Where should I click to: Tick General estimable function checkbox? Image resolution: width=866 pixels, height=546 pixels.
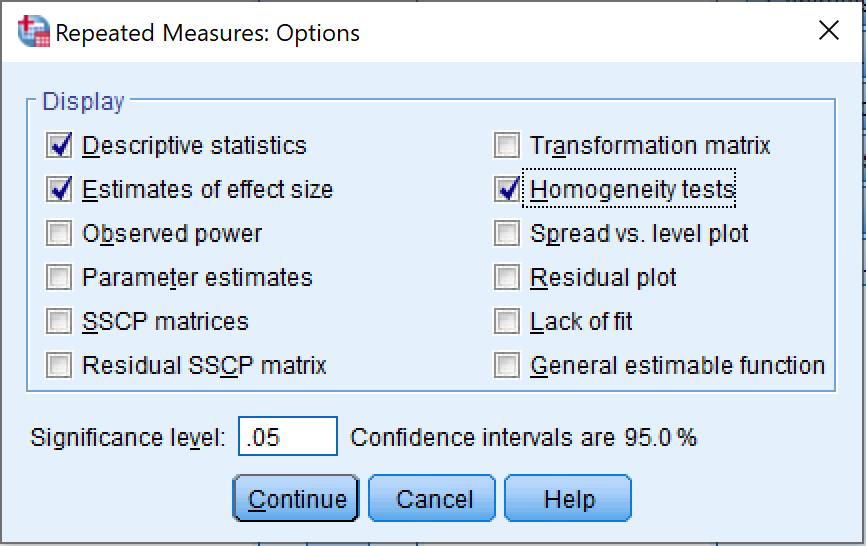click(508, 366)
